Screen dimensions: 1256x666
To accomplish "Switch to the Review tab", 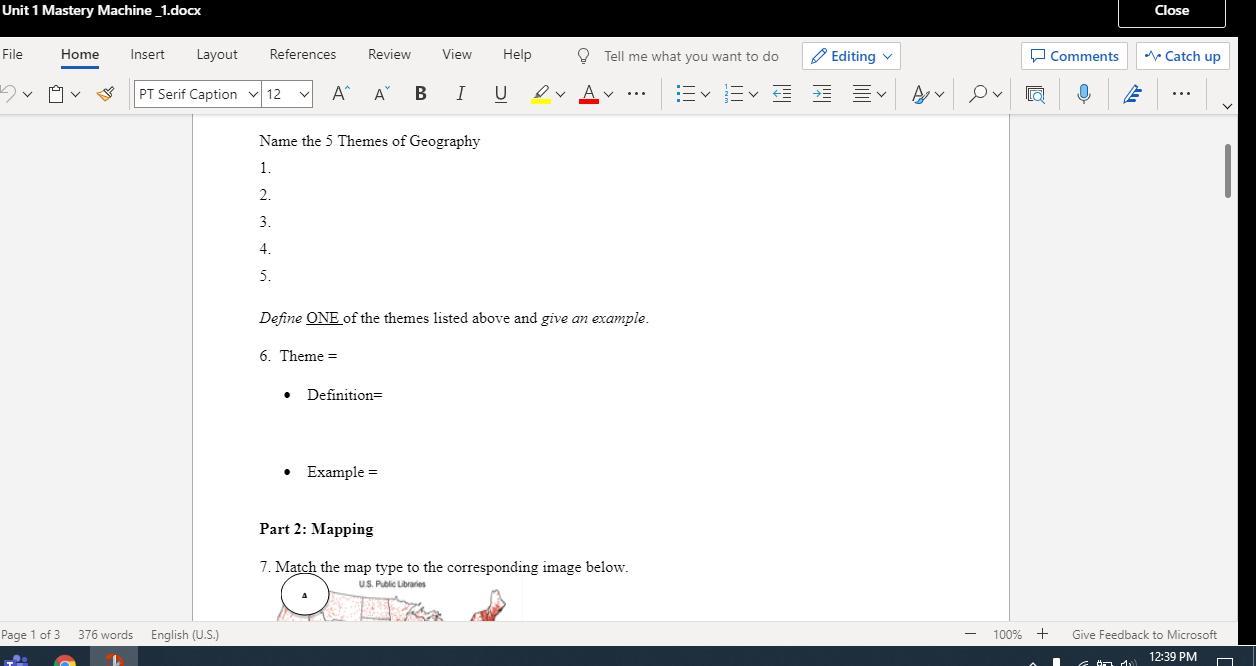I will click(x=389, y=54).
